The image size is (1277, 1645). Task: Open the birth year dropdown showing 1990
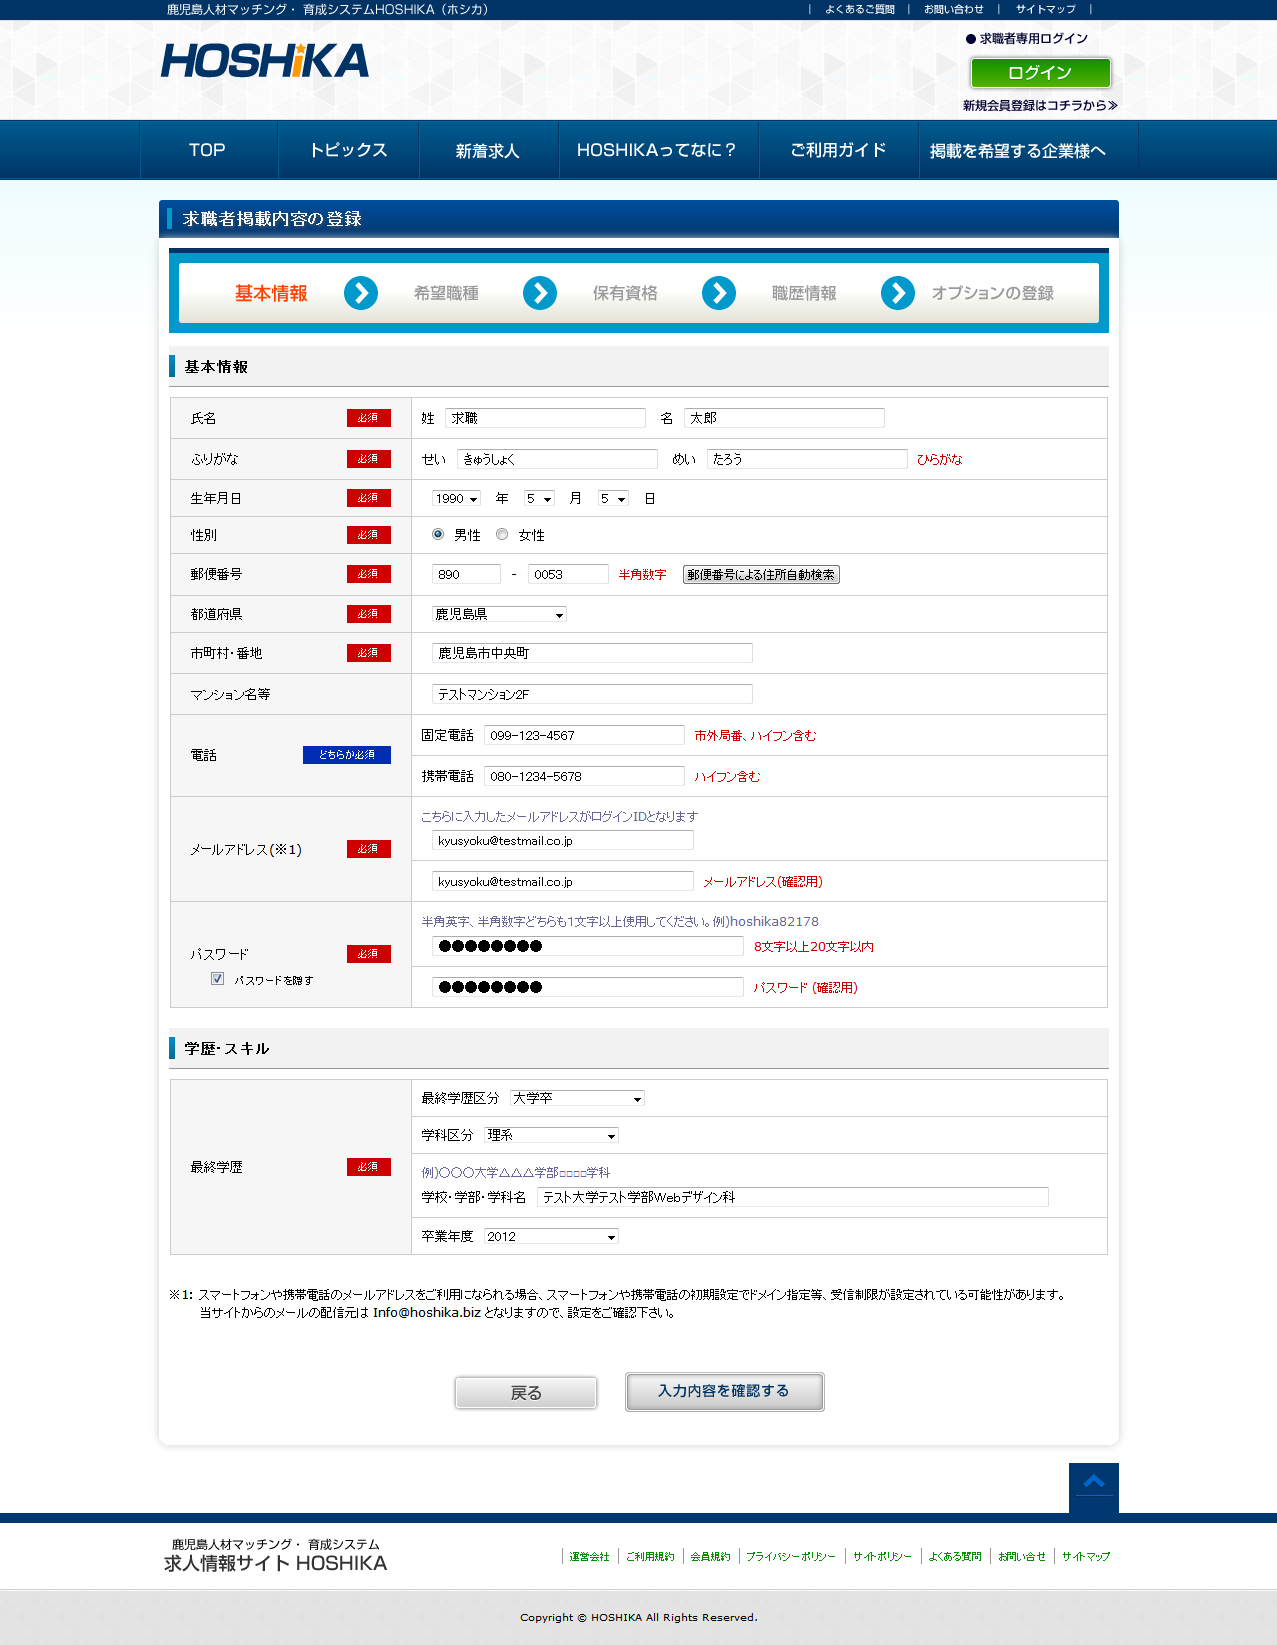[457, 498]
